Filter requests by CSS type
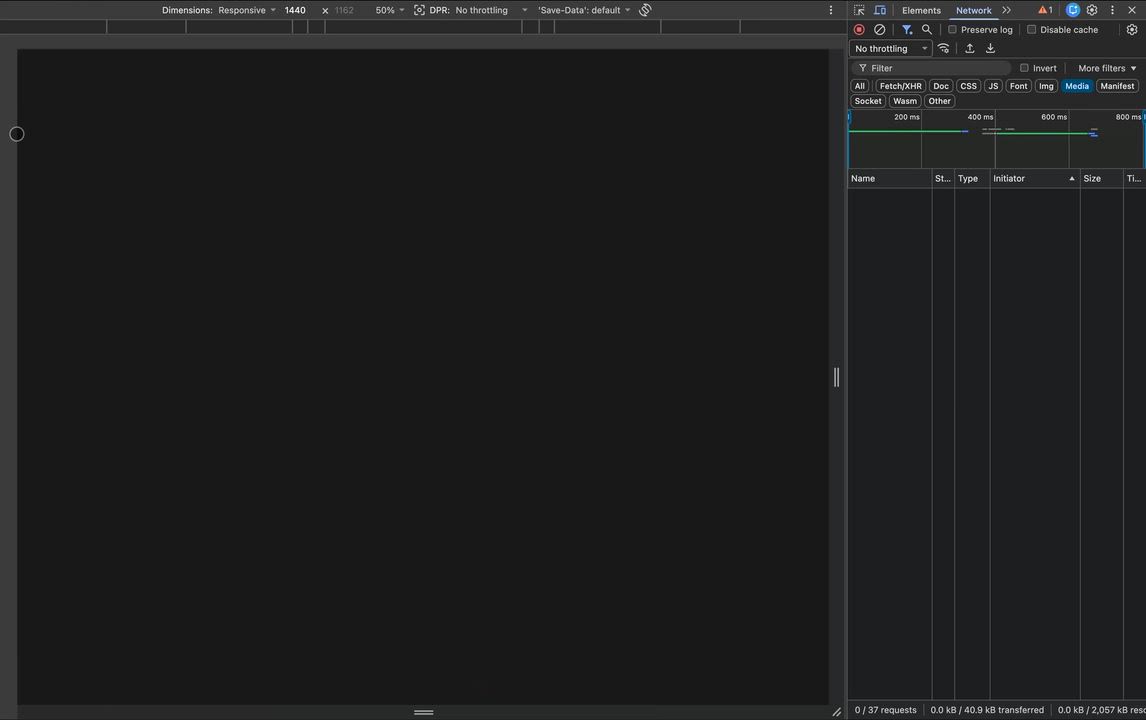 pos(968,86)
